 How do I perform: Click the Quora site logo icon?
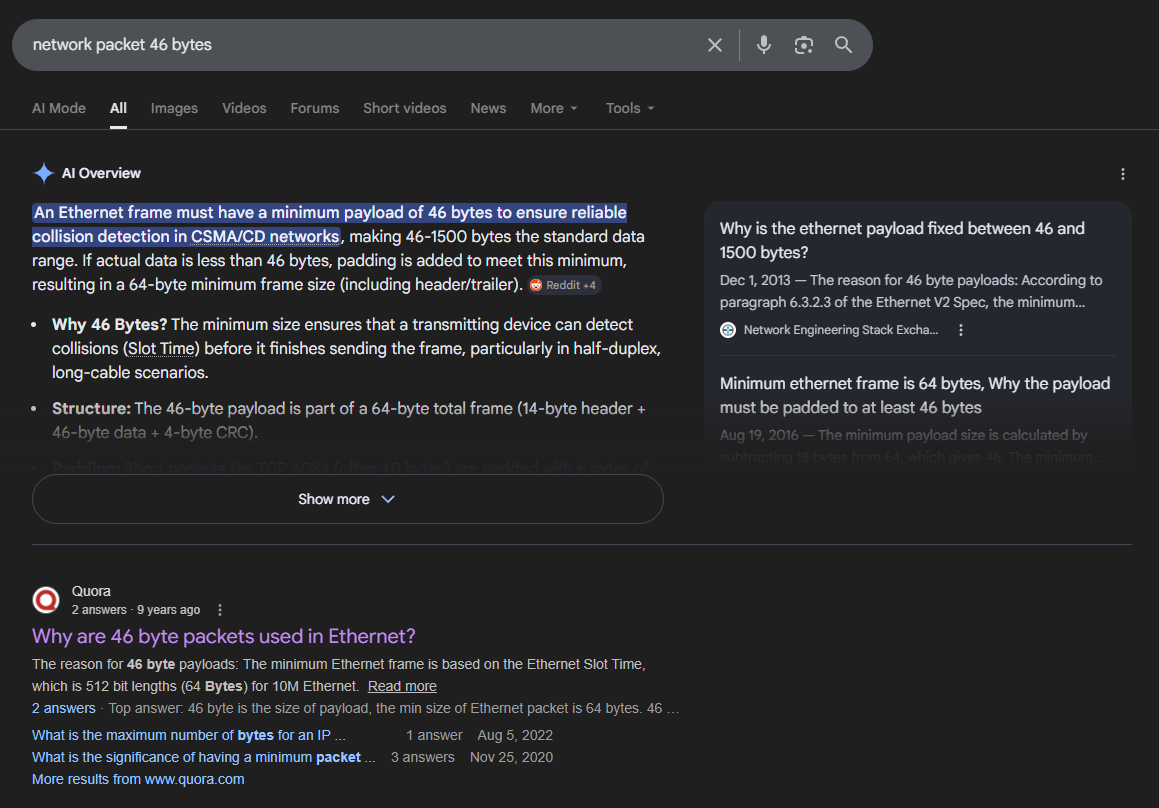(x=46, y=600)
